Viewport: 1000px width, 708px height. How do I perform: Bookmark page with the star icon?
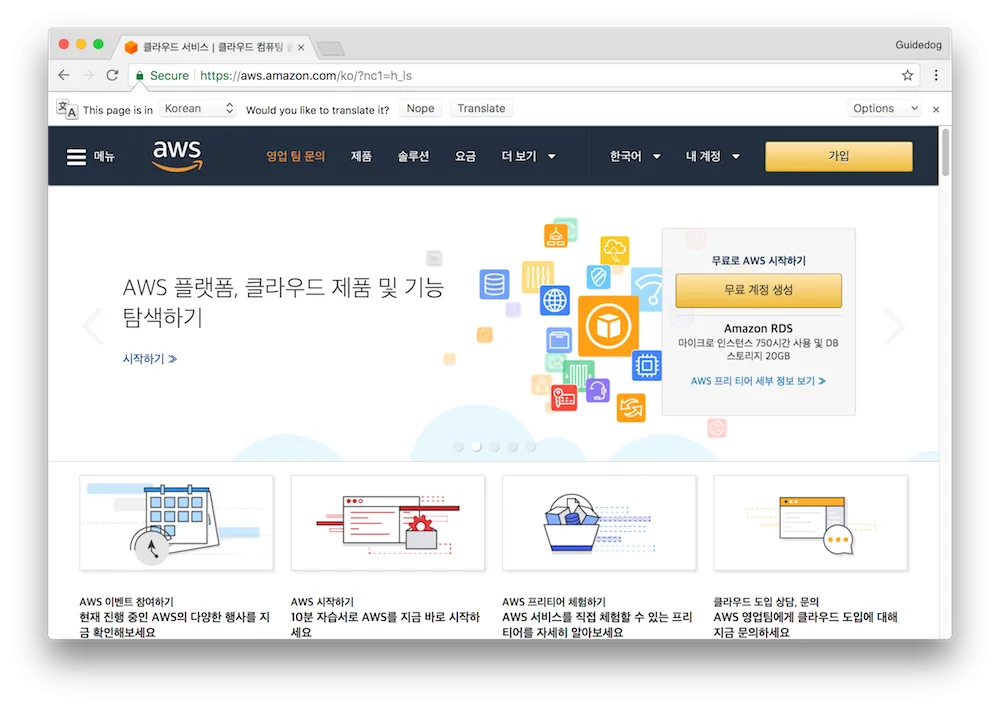pyautogui.click(x=908, y=75)
